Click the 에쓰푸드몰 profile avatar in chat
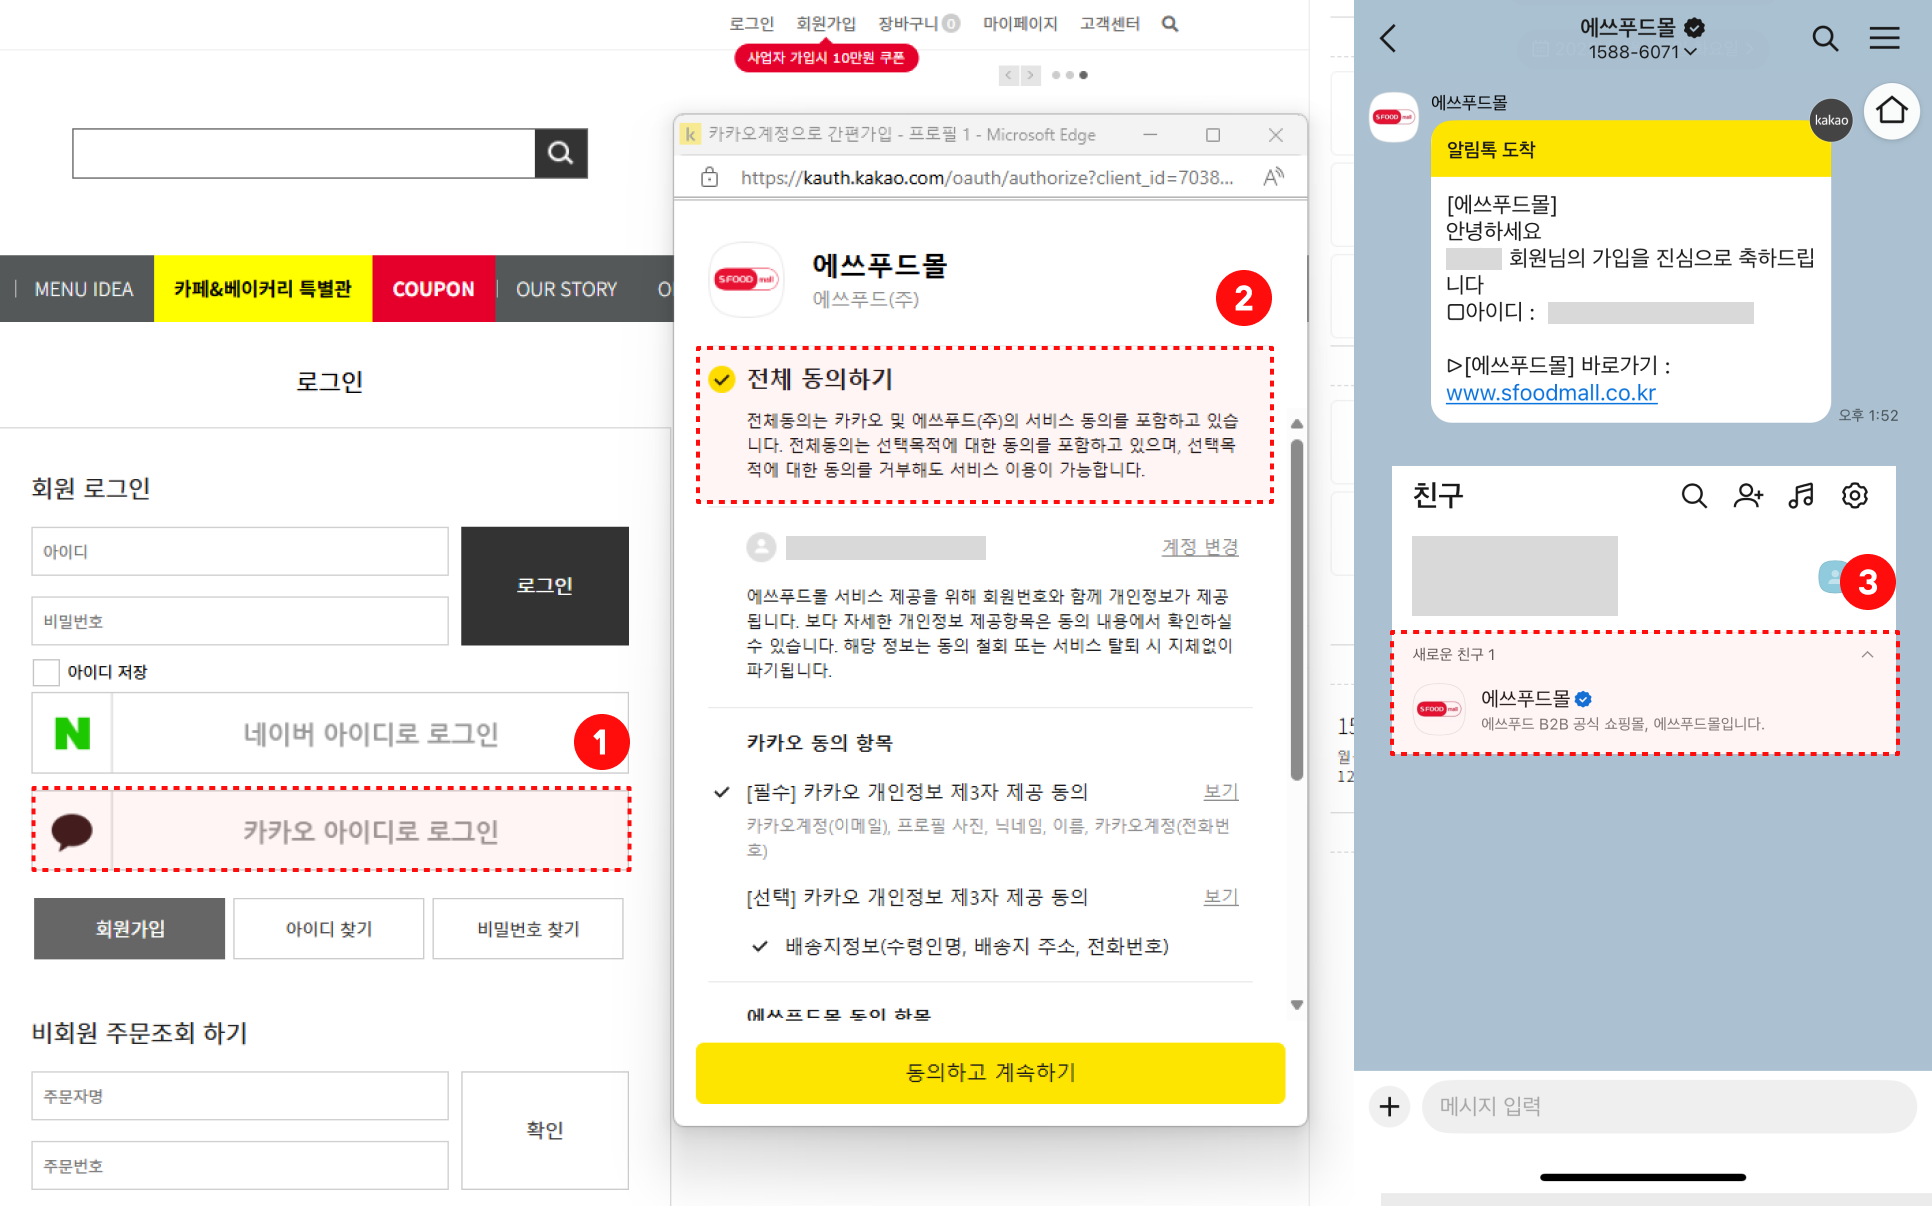This screenshot has height=1206, width=1932. (x=1393, y=117)
